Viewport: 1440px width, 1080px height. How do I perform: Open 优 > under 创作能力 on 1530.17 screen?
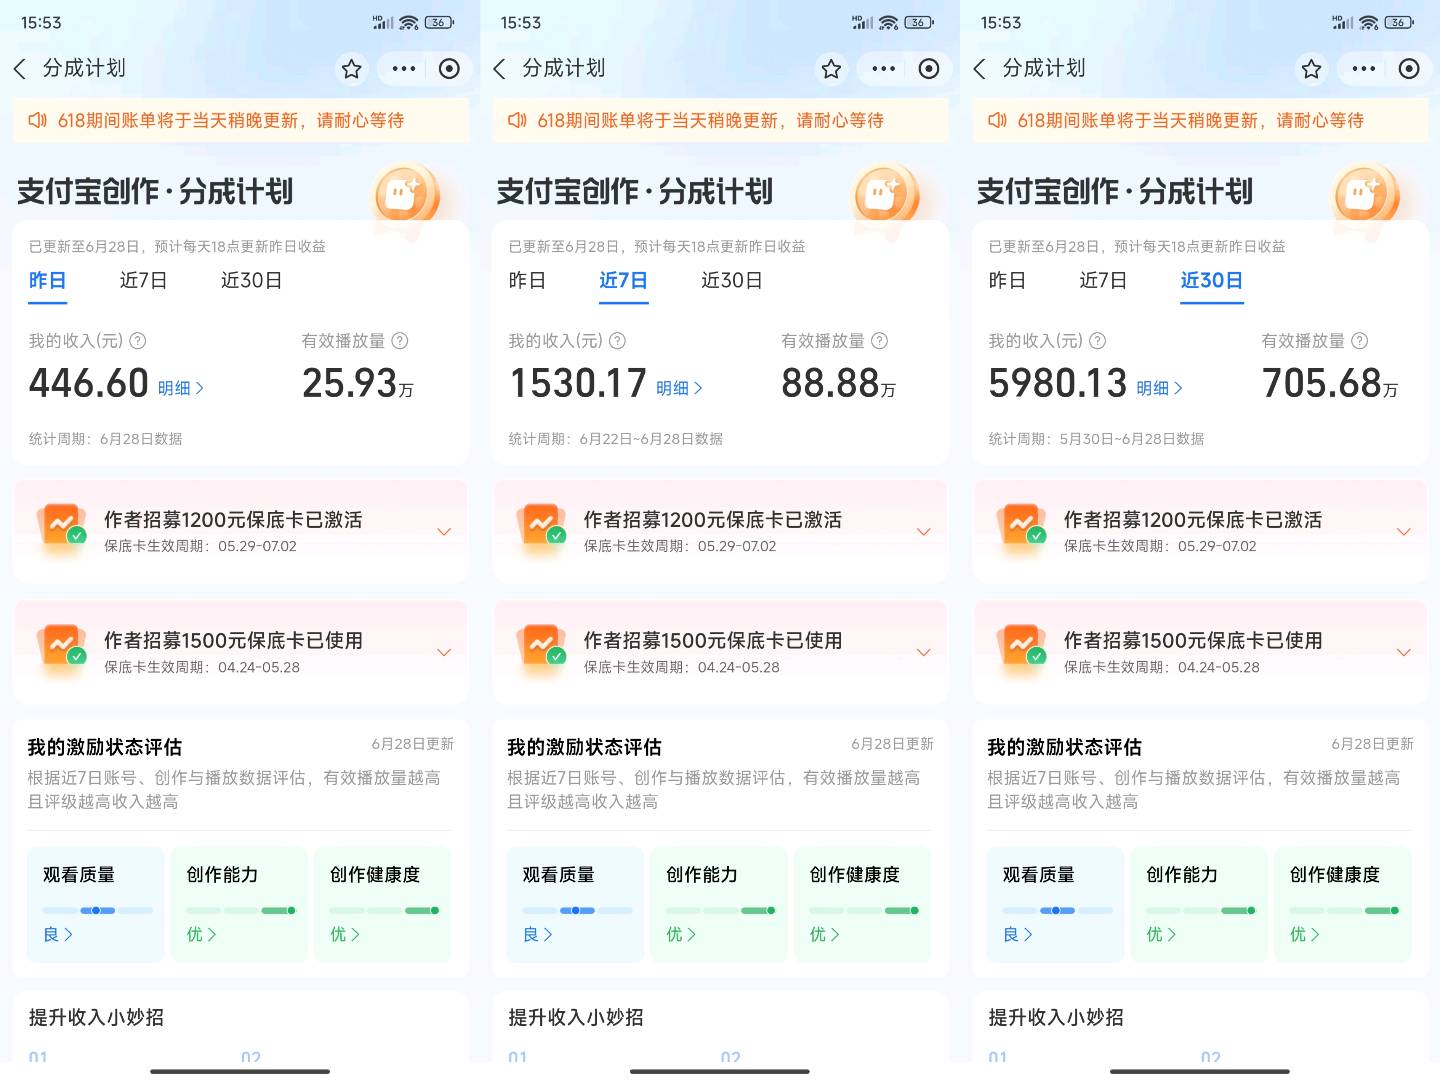681,934
